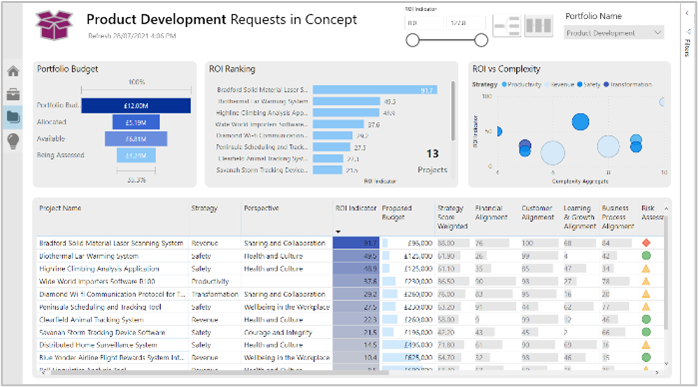698x387 pixels.
Task: Select Wide World Importers Software R100 name
Action: point(97,281)
